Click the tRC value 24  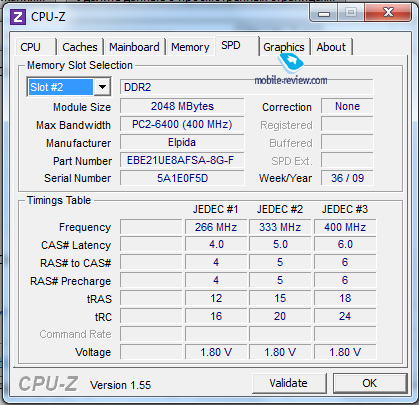(345, 316)
